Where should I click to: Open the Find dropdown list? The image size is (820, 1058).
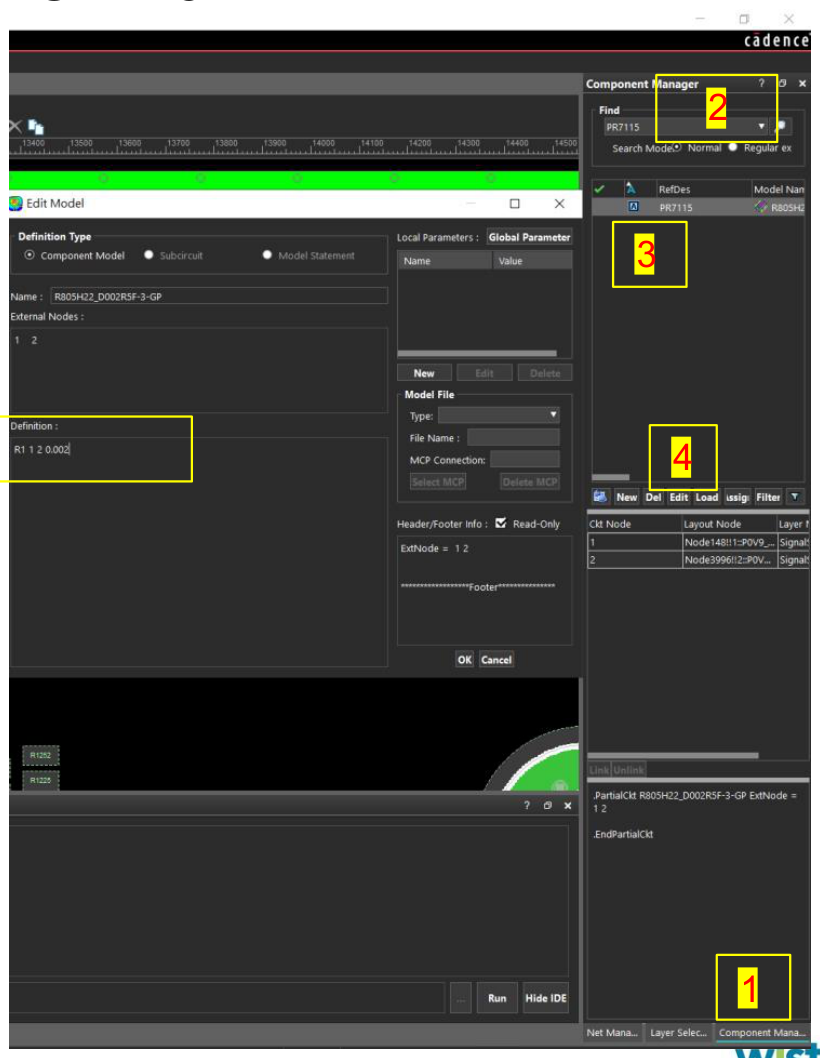[761, 126]
